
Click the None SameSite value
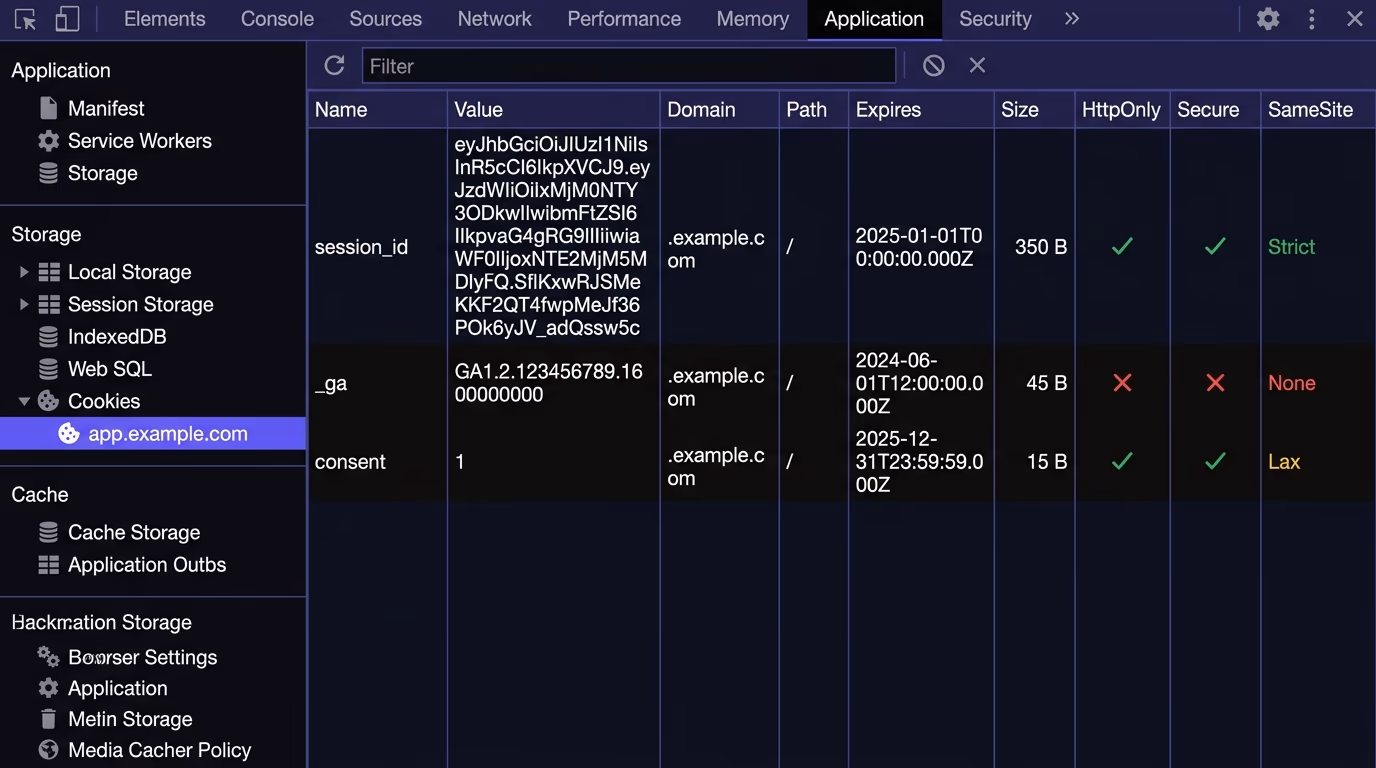(x=1291, y=383)
